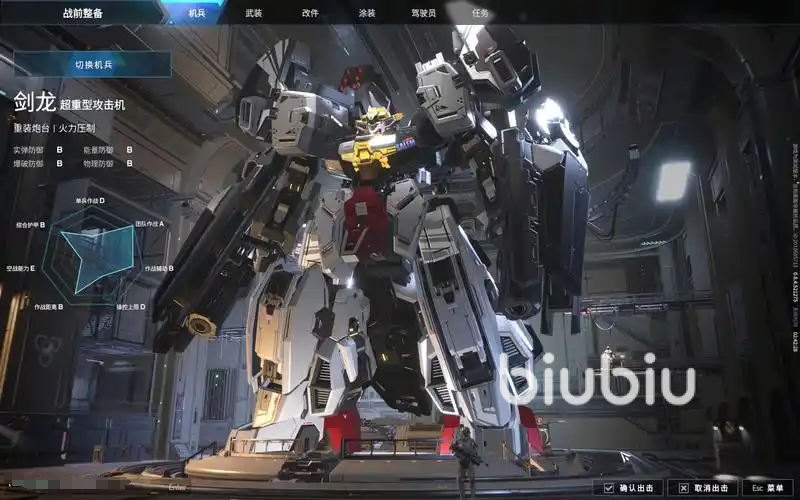
Task: Select the 改件 tab
Action: click(310, 13)
